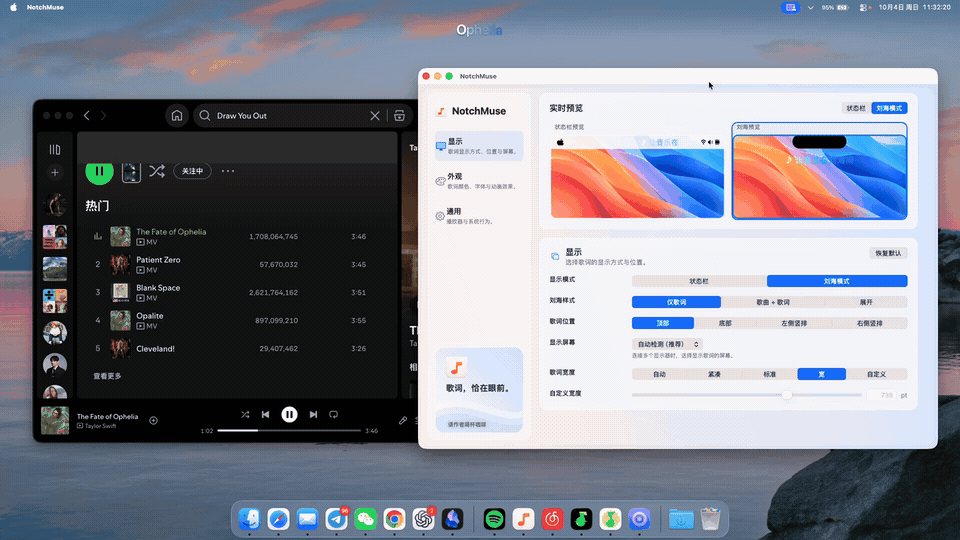Screen dimensions: 960x540
Task: Select the 刘海预览 preview thumbnail
Action: click(x=819, y=171)
